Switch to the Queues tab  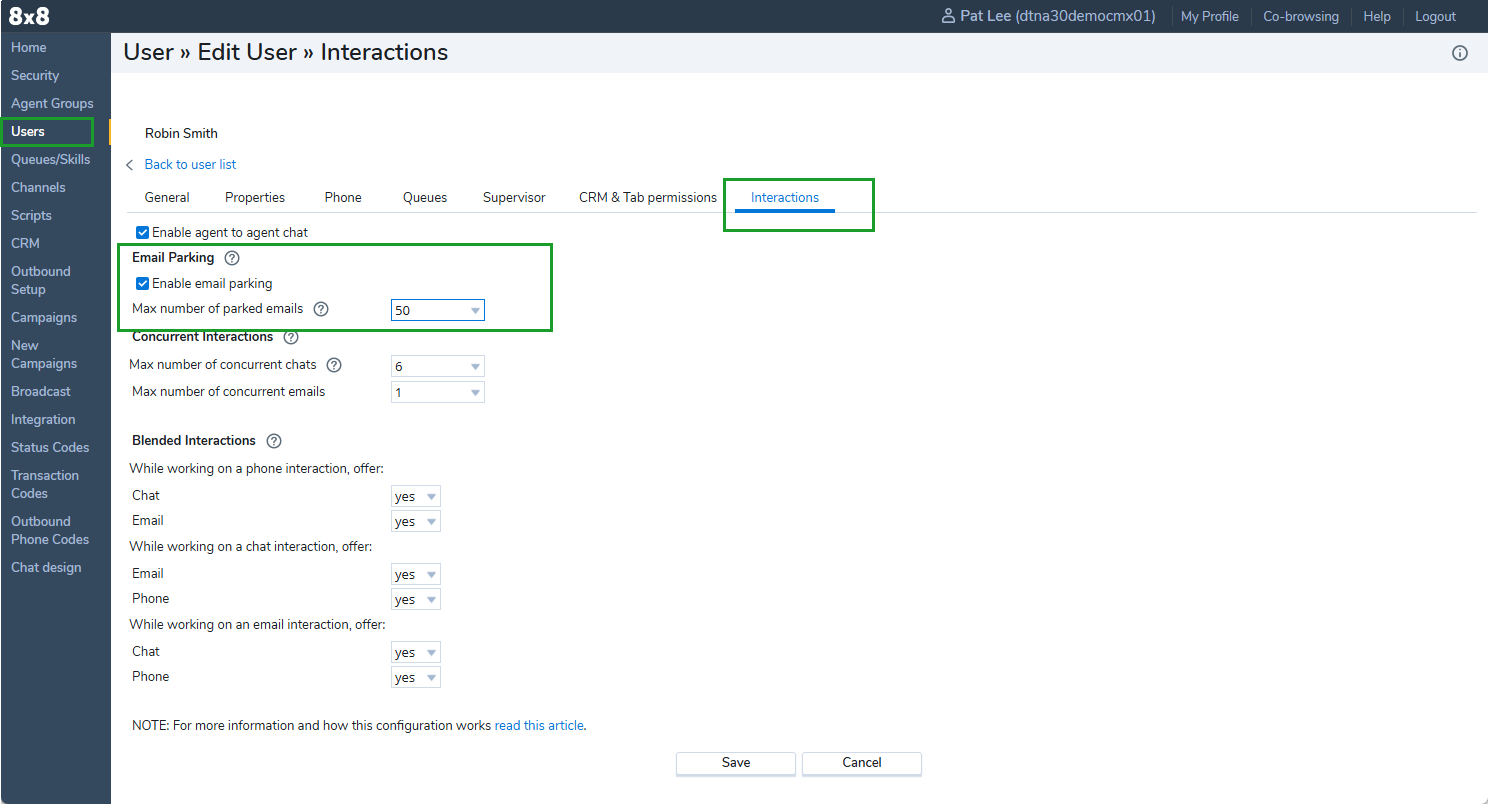coord(425,198)
